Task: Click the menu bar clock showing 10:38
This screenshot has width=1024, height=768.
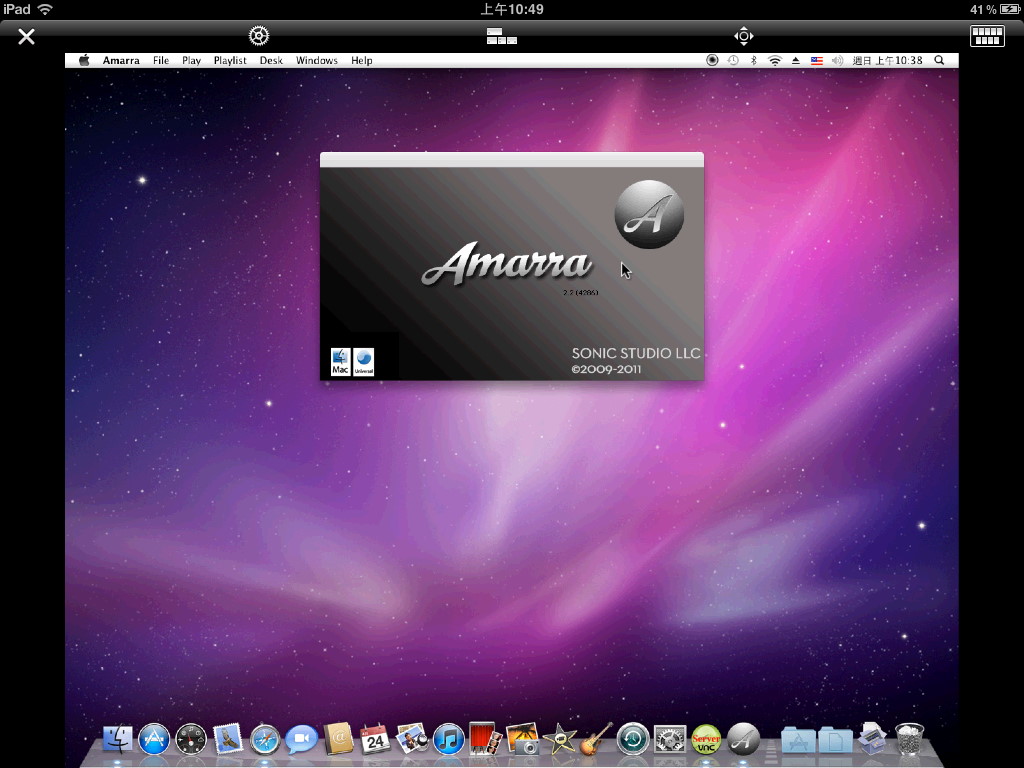Action: 888,61
